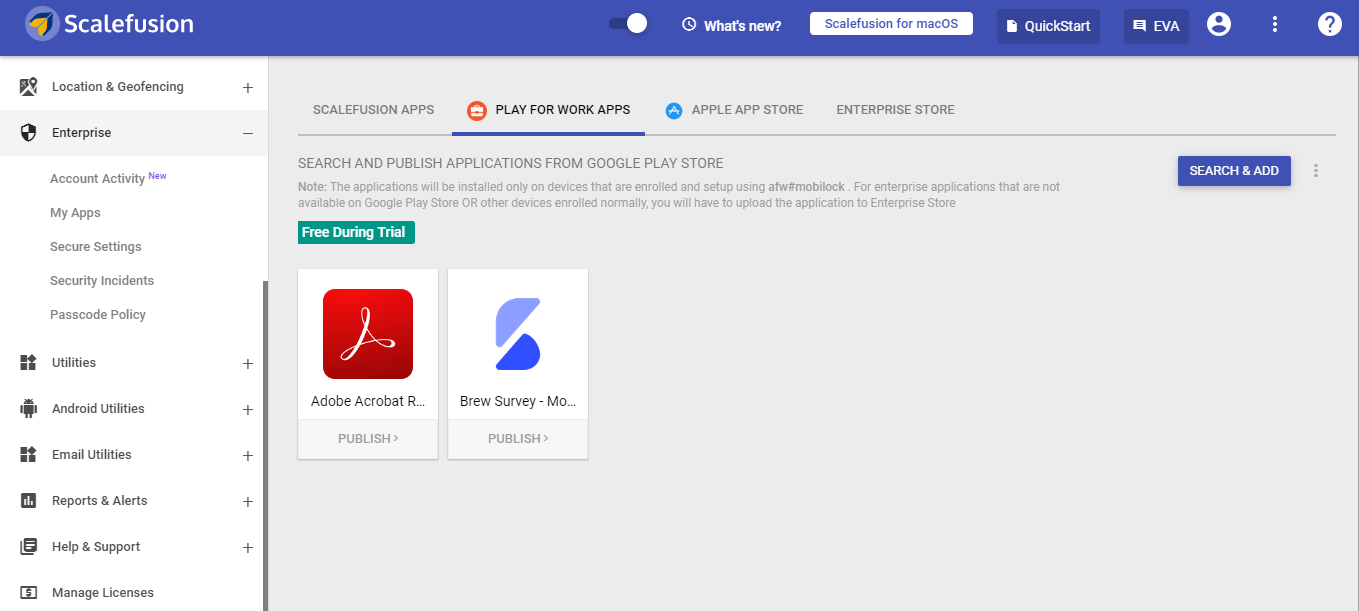Screen dimensions: 1359x611
Task: Click the Reports & Alerts chart icon
Action: coord(29,501)
